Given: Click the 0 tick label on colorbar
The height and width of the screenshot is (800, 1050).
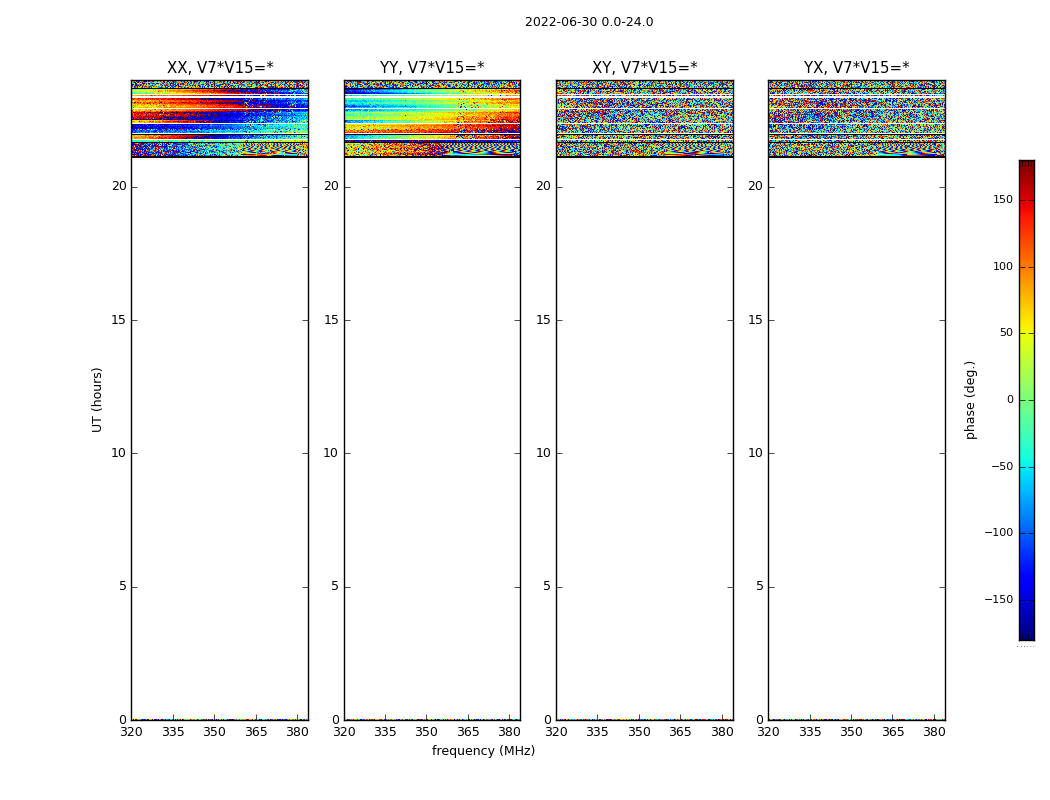Looking at the screenshot, I should pyautogui.click(x=1009, y=400).
